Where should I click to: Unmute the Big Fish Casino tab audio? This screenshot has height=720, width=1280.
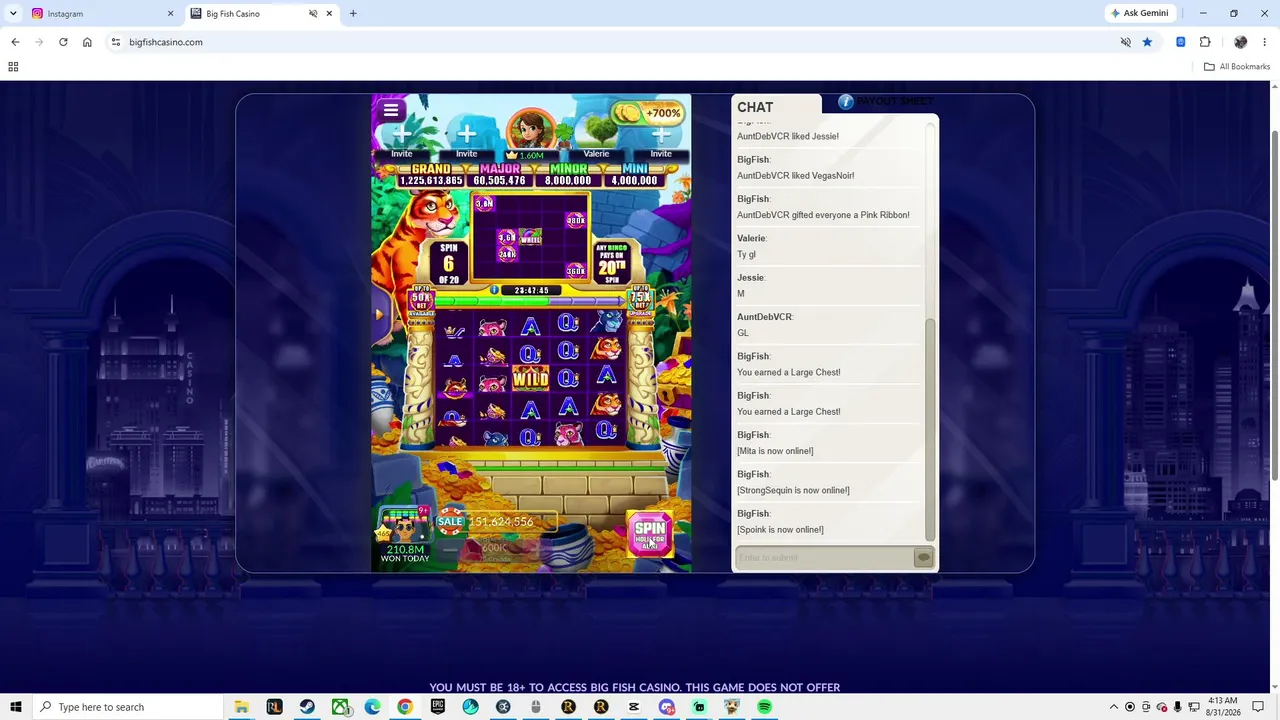[x=313, y=14]
